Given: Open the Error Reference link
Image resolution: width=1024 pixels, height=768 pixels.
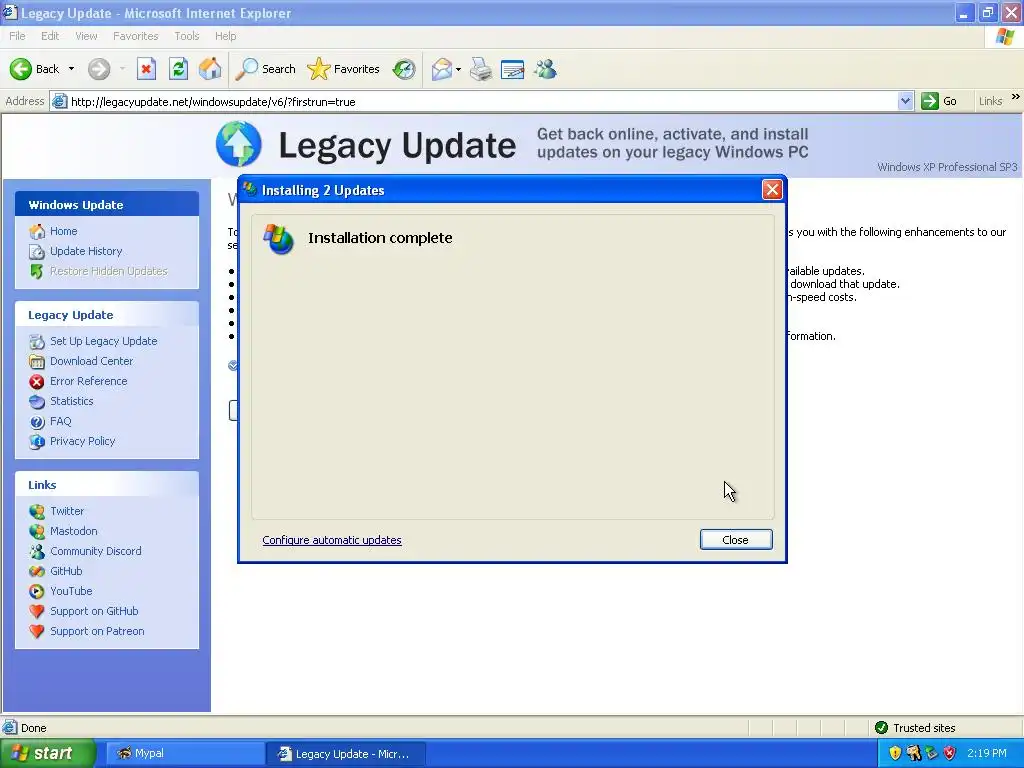Looking at the screenshot, I should pyautogui.click(x=89, y=381).
